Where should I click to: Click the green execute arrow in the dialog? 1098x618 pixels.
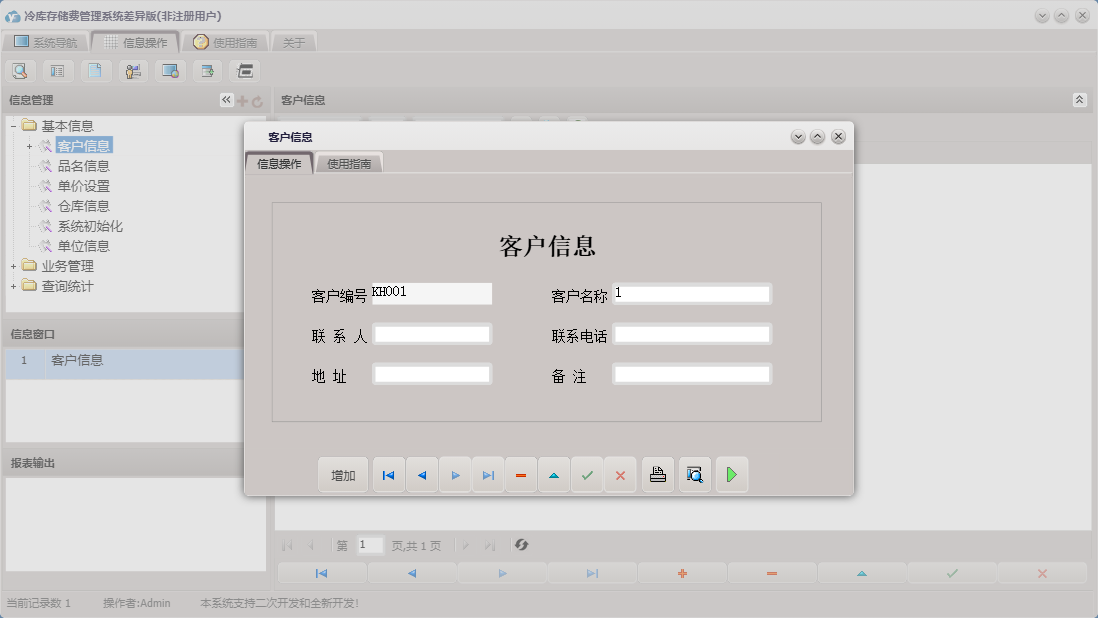[731, 474]
